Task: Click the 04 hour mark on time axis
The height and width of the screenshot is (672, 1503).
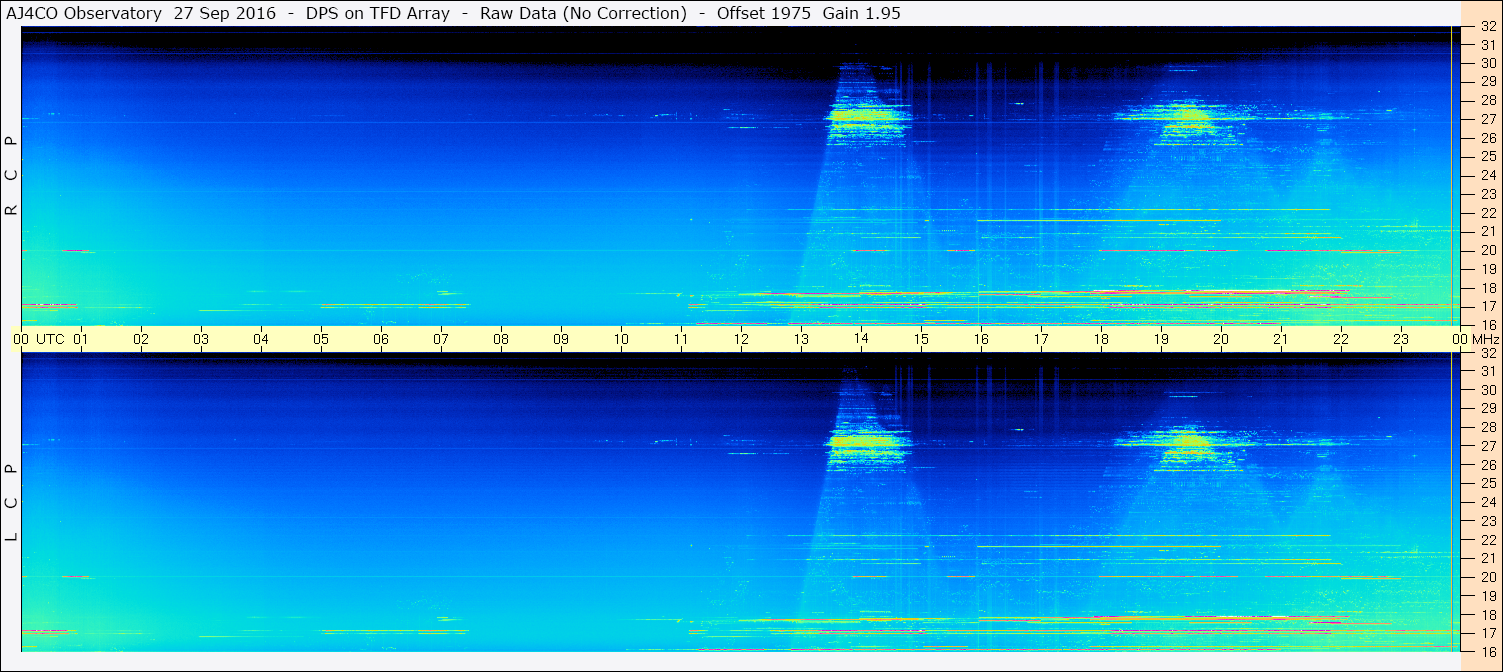Action: click(x=261, y=339)
